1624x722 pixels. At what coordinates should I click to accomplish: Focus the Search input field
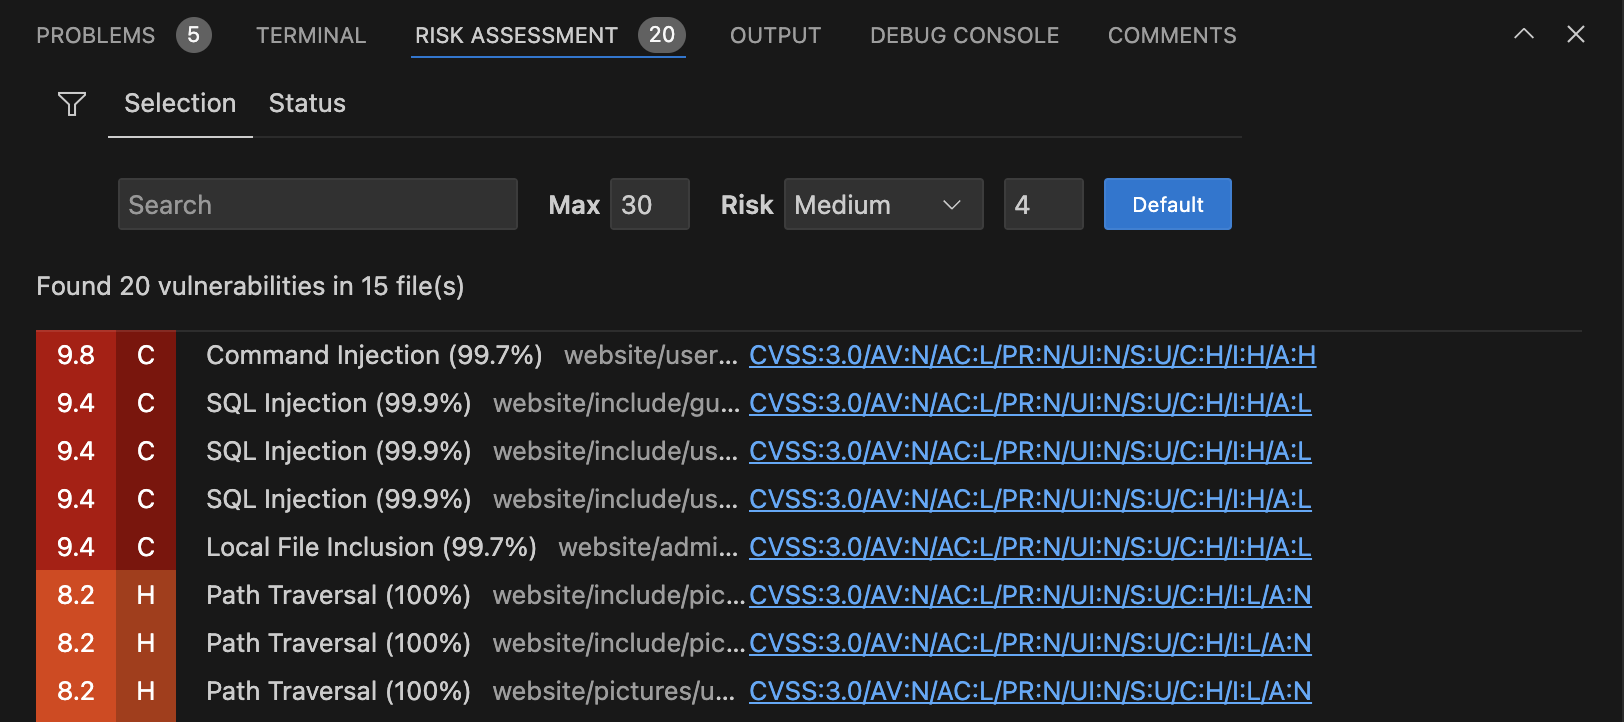pyautogui.click(x=317, y=205)
